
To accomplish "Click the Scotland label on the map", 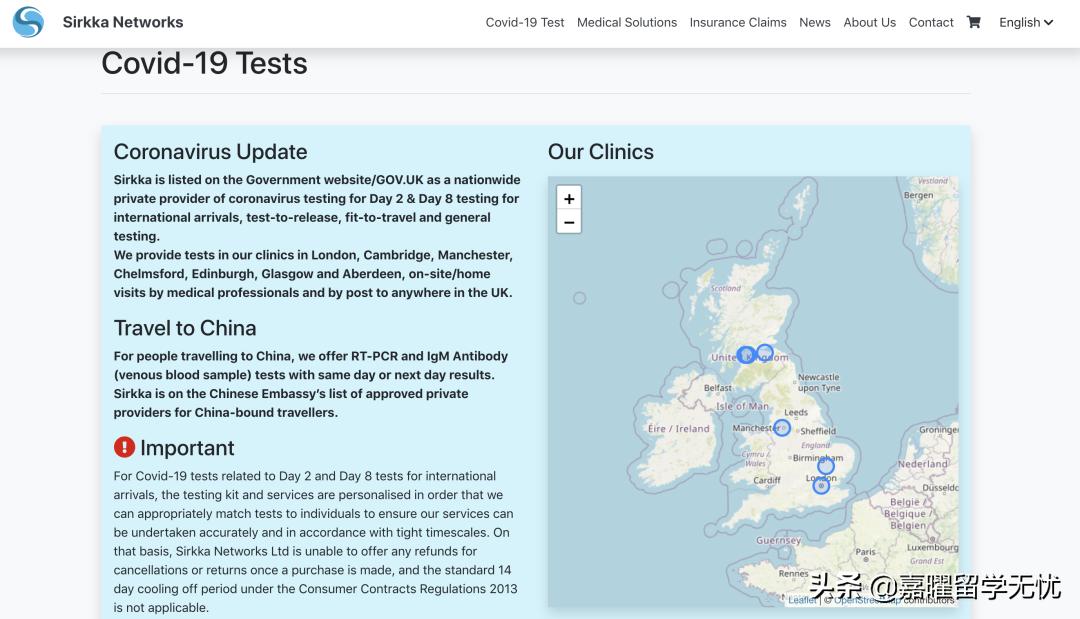I will 725,288.
